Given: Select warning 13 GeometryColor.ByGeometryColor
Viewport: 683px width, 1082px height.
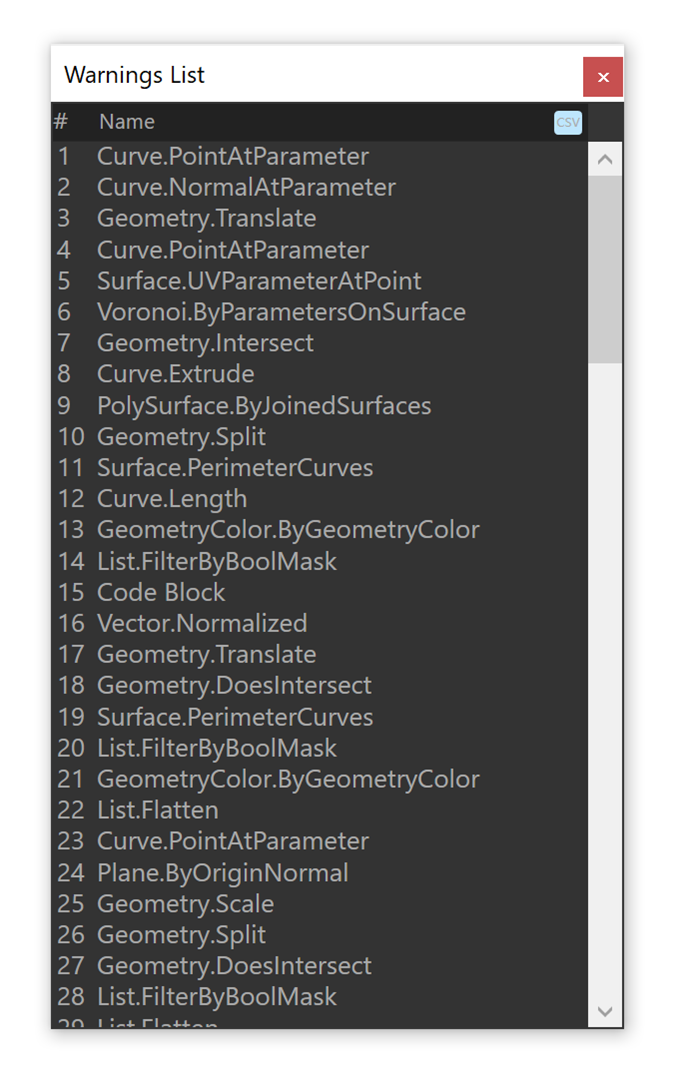Looking at the screenshot, I should 288,530.
